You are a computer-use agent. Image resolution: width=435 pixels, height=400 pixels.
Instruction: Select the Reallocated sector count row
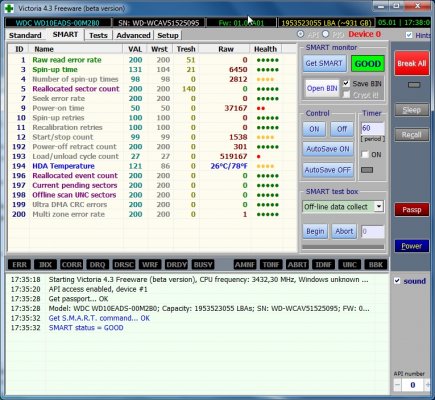[152, 89]
